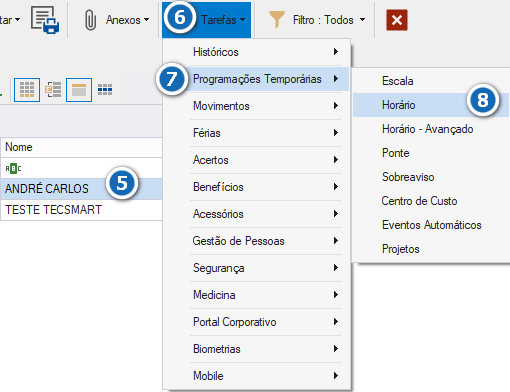Click the ABC filter icon under Nome
The width and height of the screenshot is (510, 392).
(13, 168)
